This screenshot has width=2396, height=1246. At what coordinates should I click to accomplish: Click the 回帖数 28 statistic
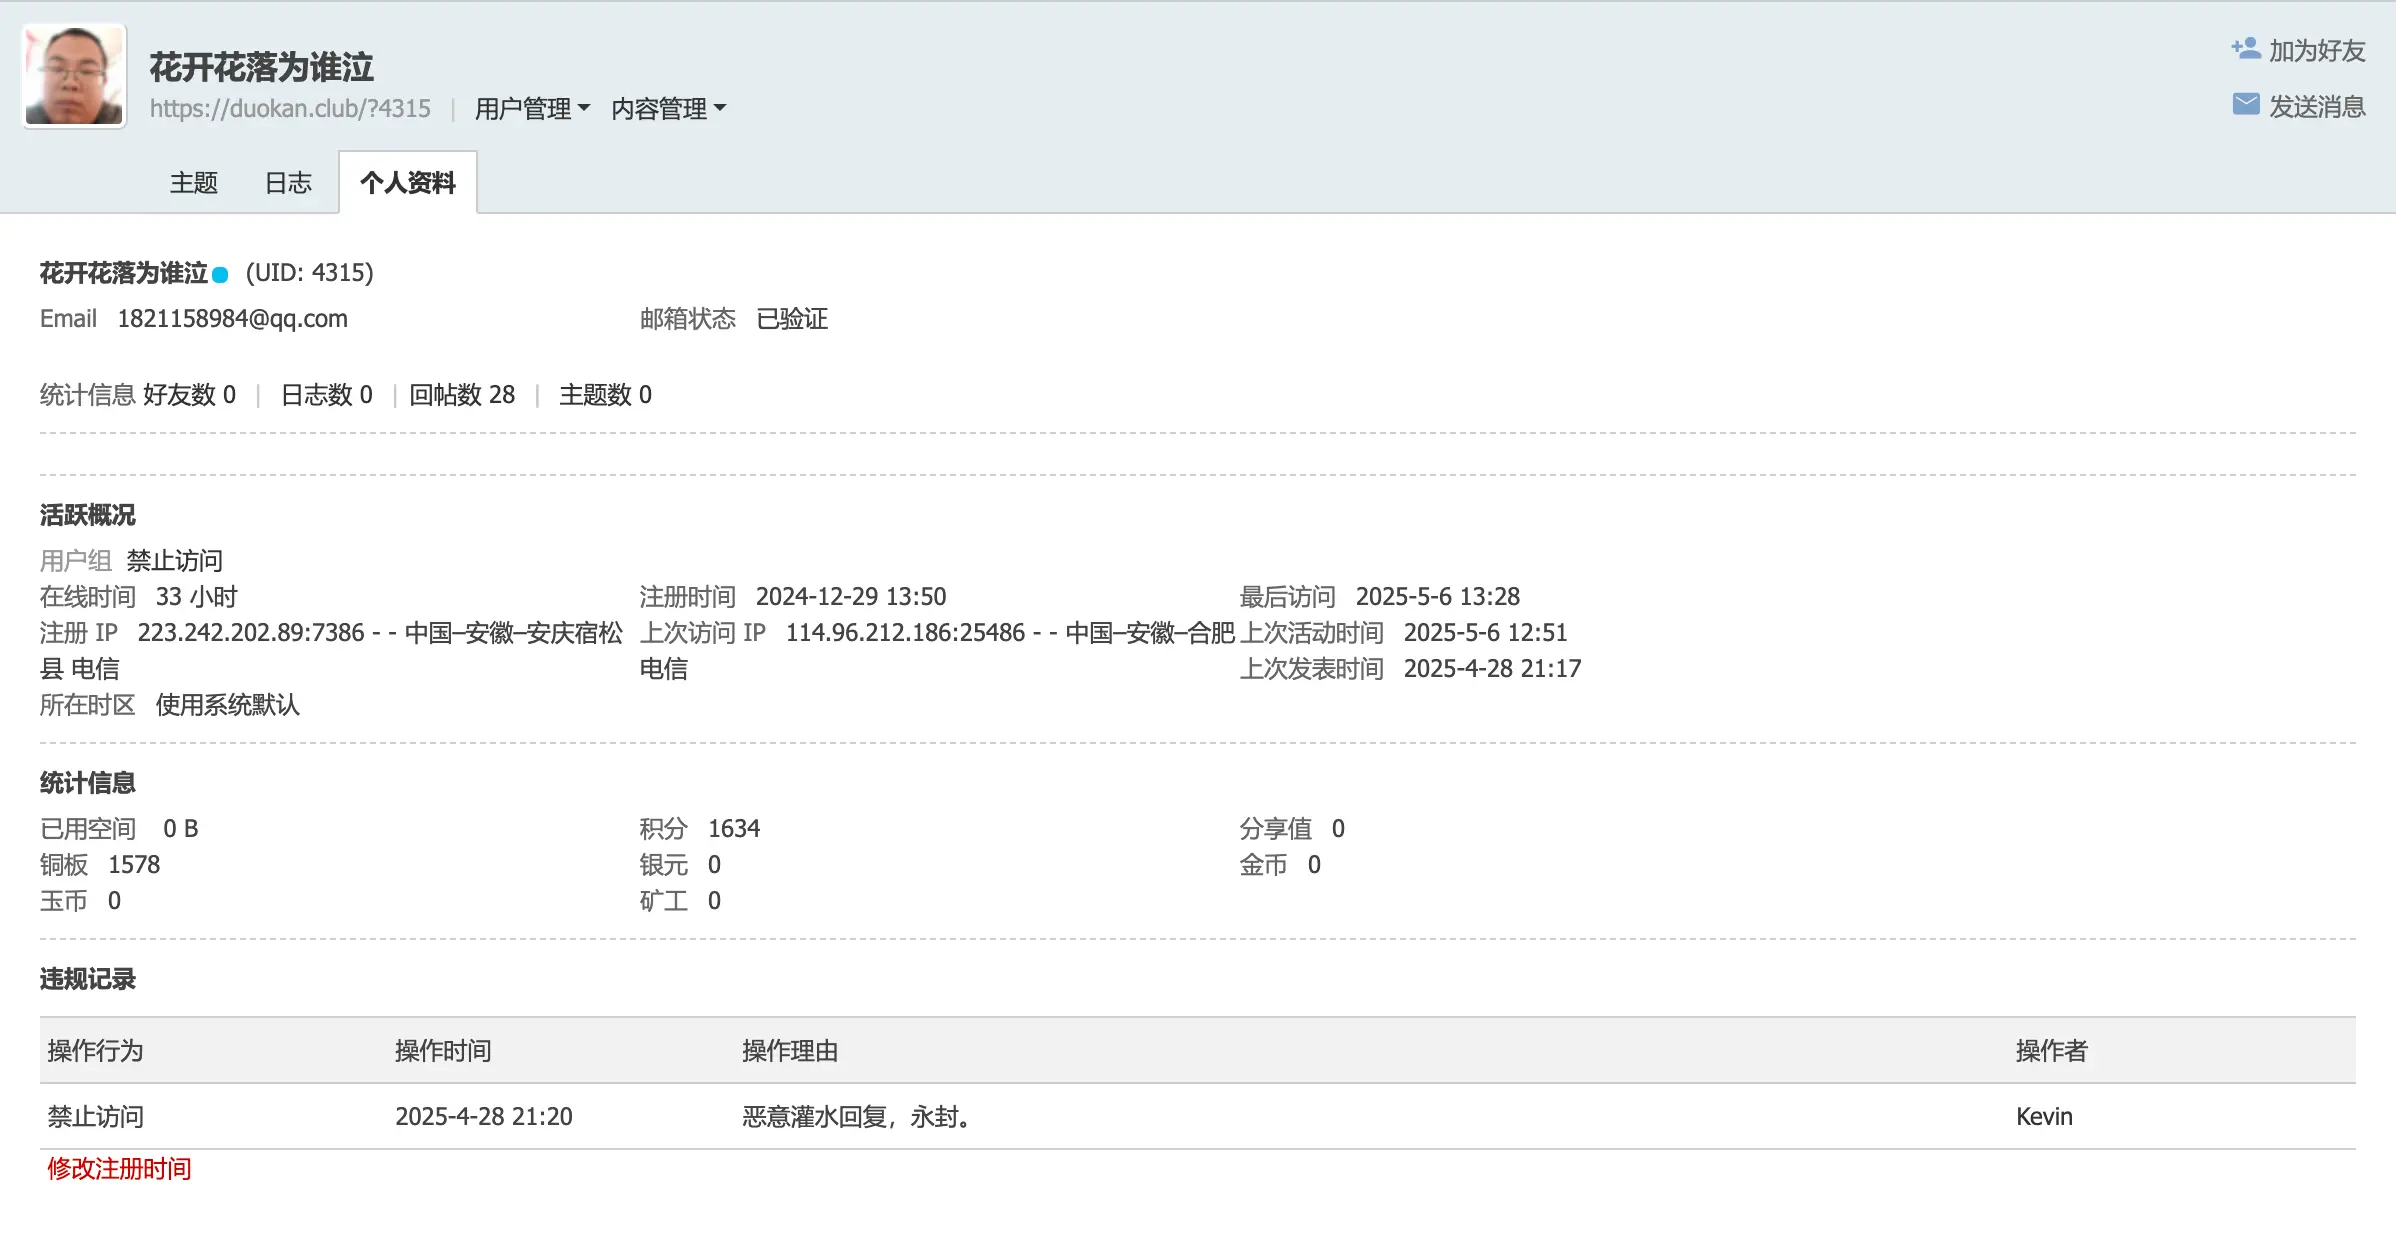(x=462, y=394)
